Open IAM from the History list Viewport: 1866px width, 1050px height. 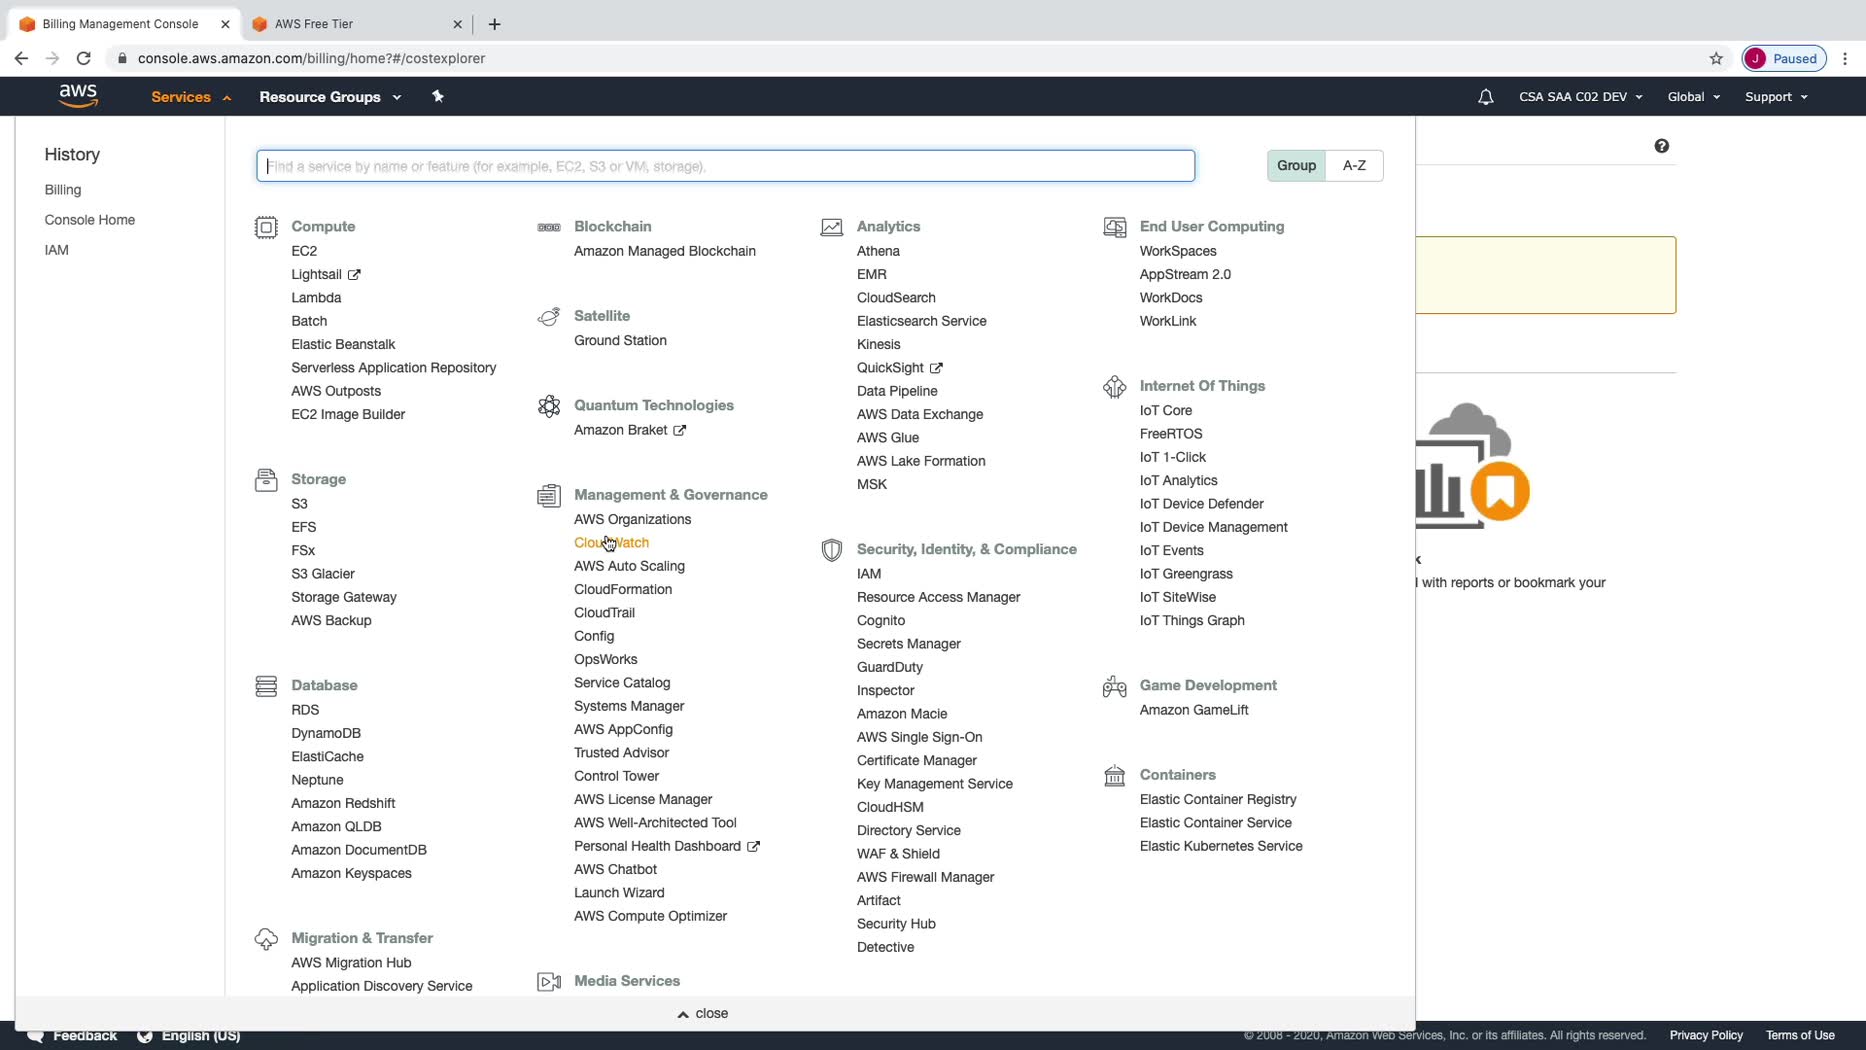[x=57, y=250]
